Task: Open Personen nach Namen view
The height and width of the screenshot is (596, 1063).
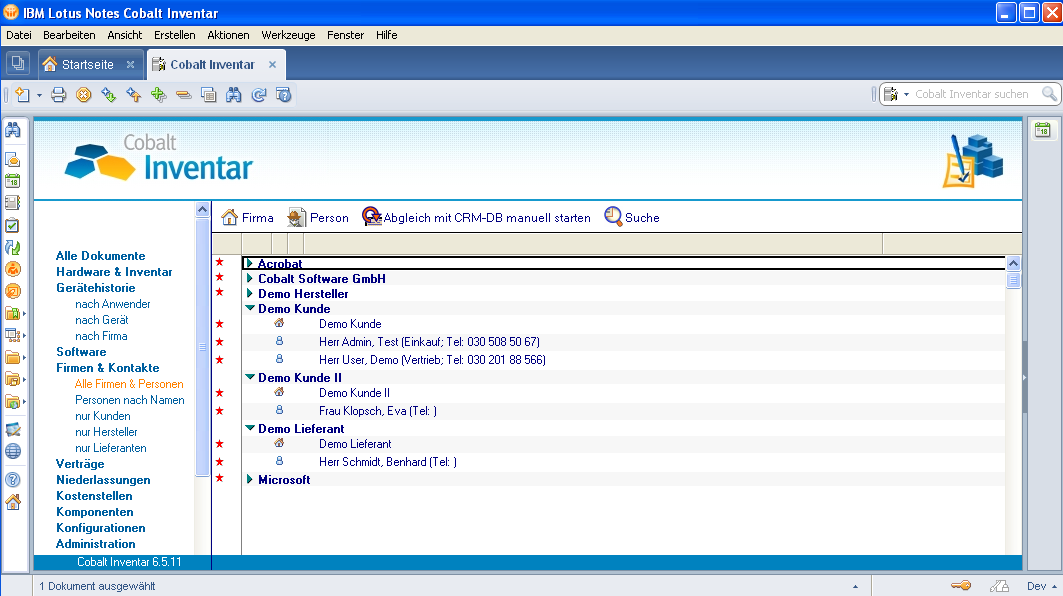Action: point(129,400)
